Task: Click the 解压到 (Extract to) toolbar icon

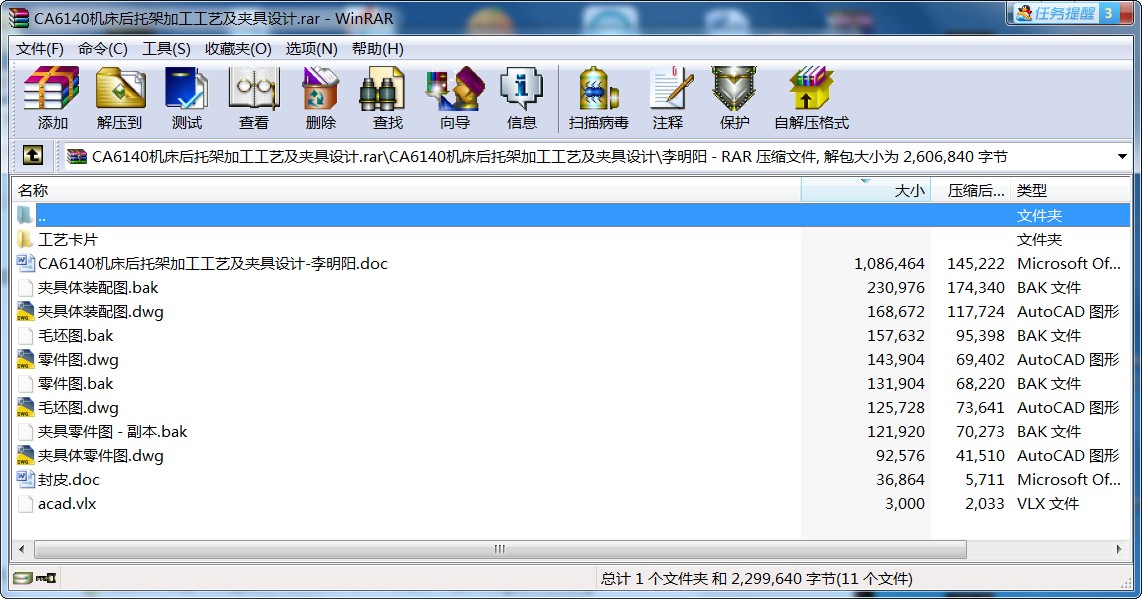Action: point(119,89)
